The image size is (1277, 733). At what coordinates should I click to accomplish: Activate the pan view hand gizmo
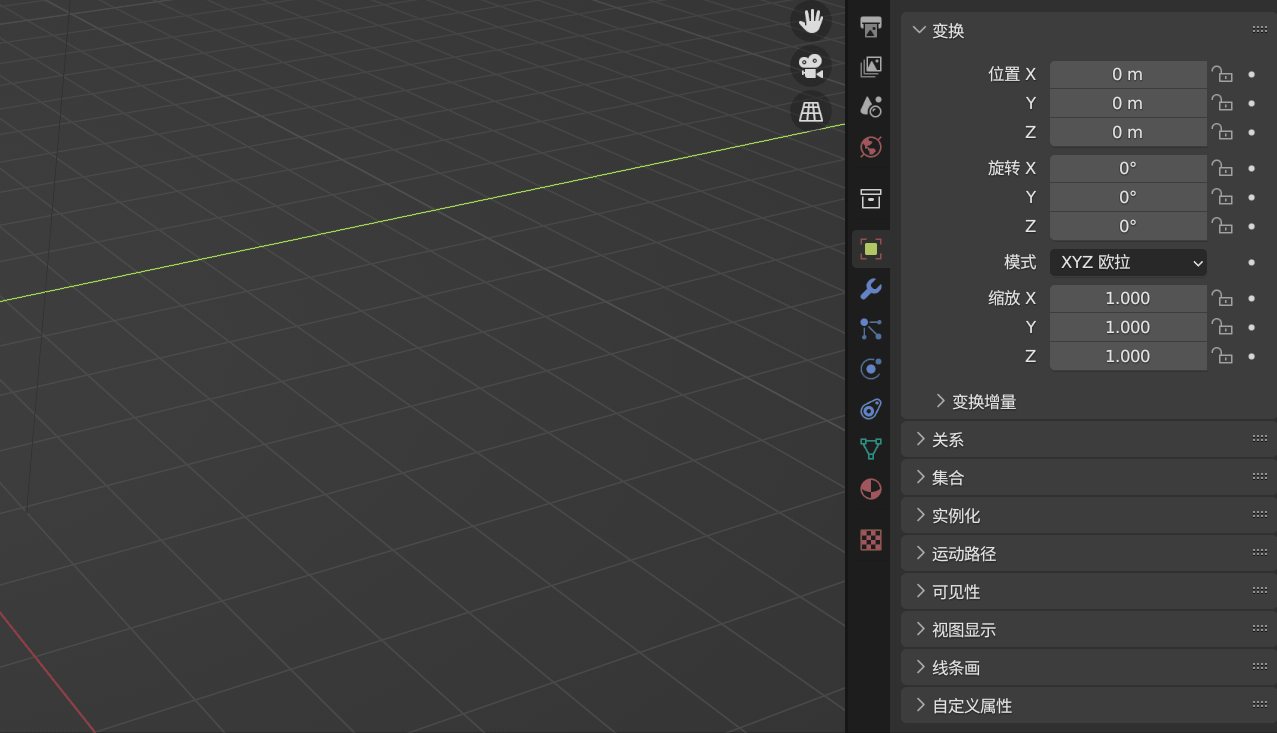click(811, 20)
